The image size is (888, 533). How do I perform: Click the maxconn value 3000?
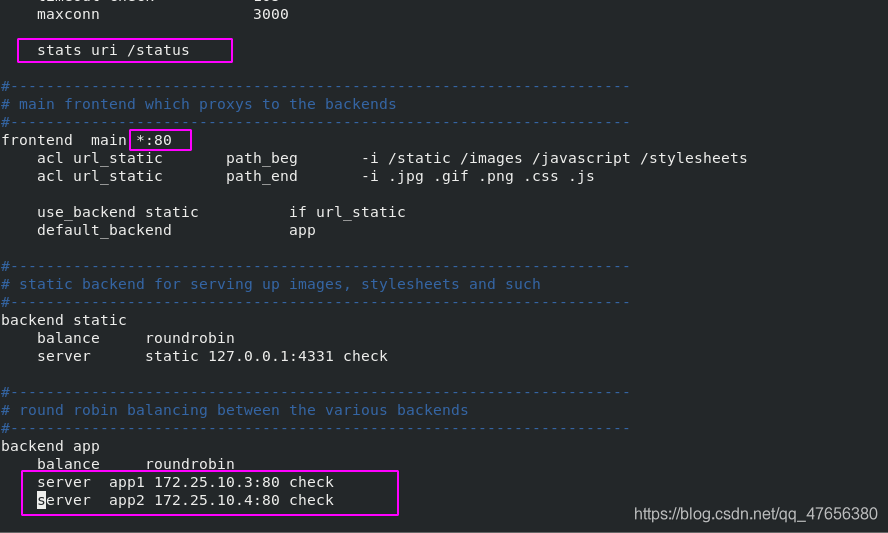271,14
